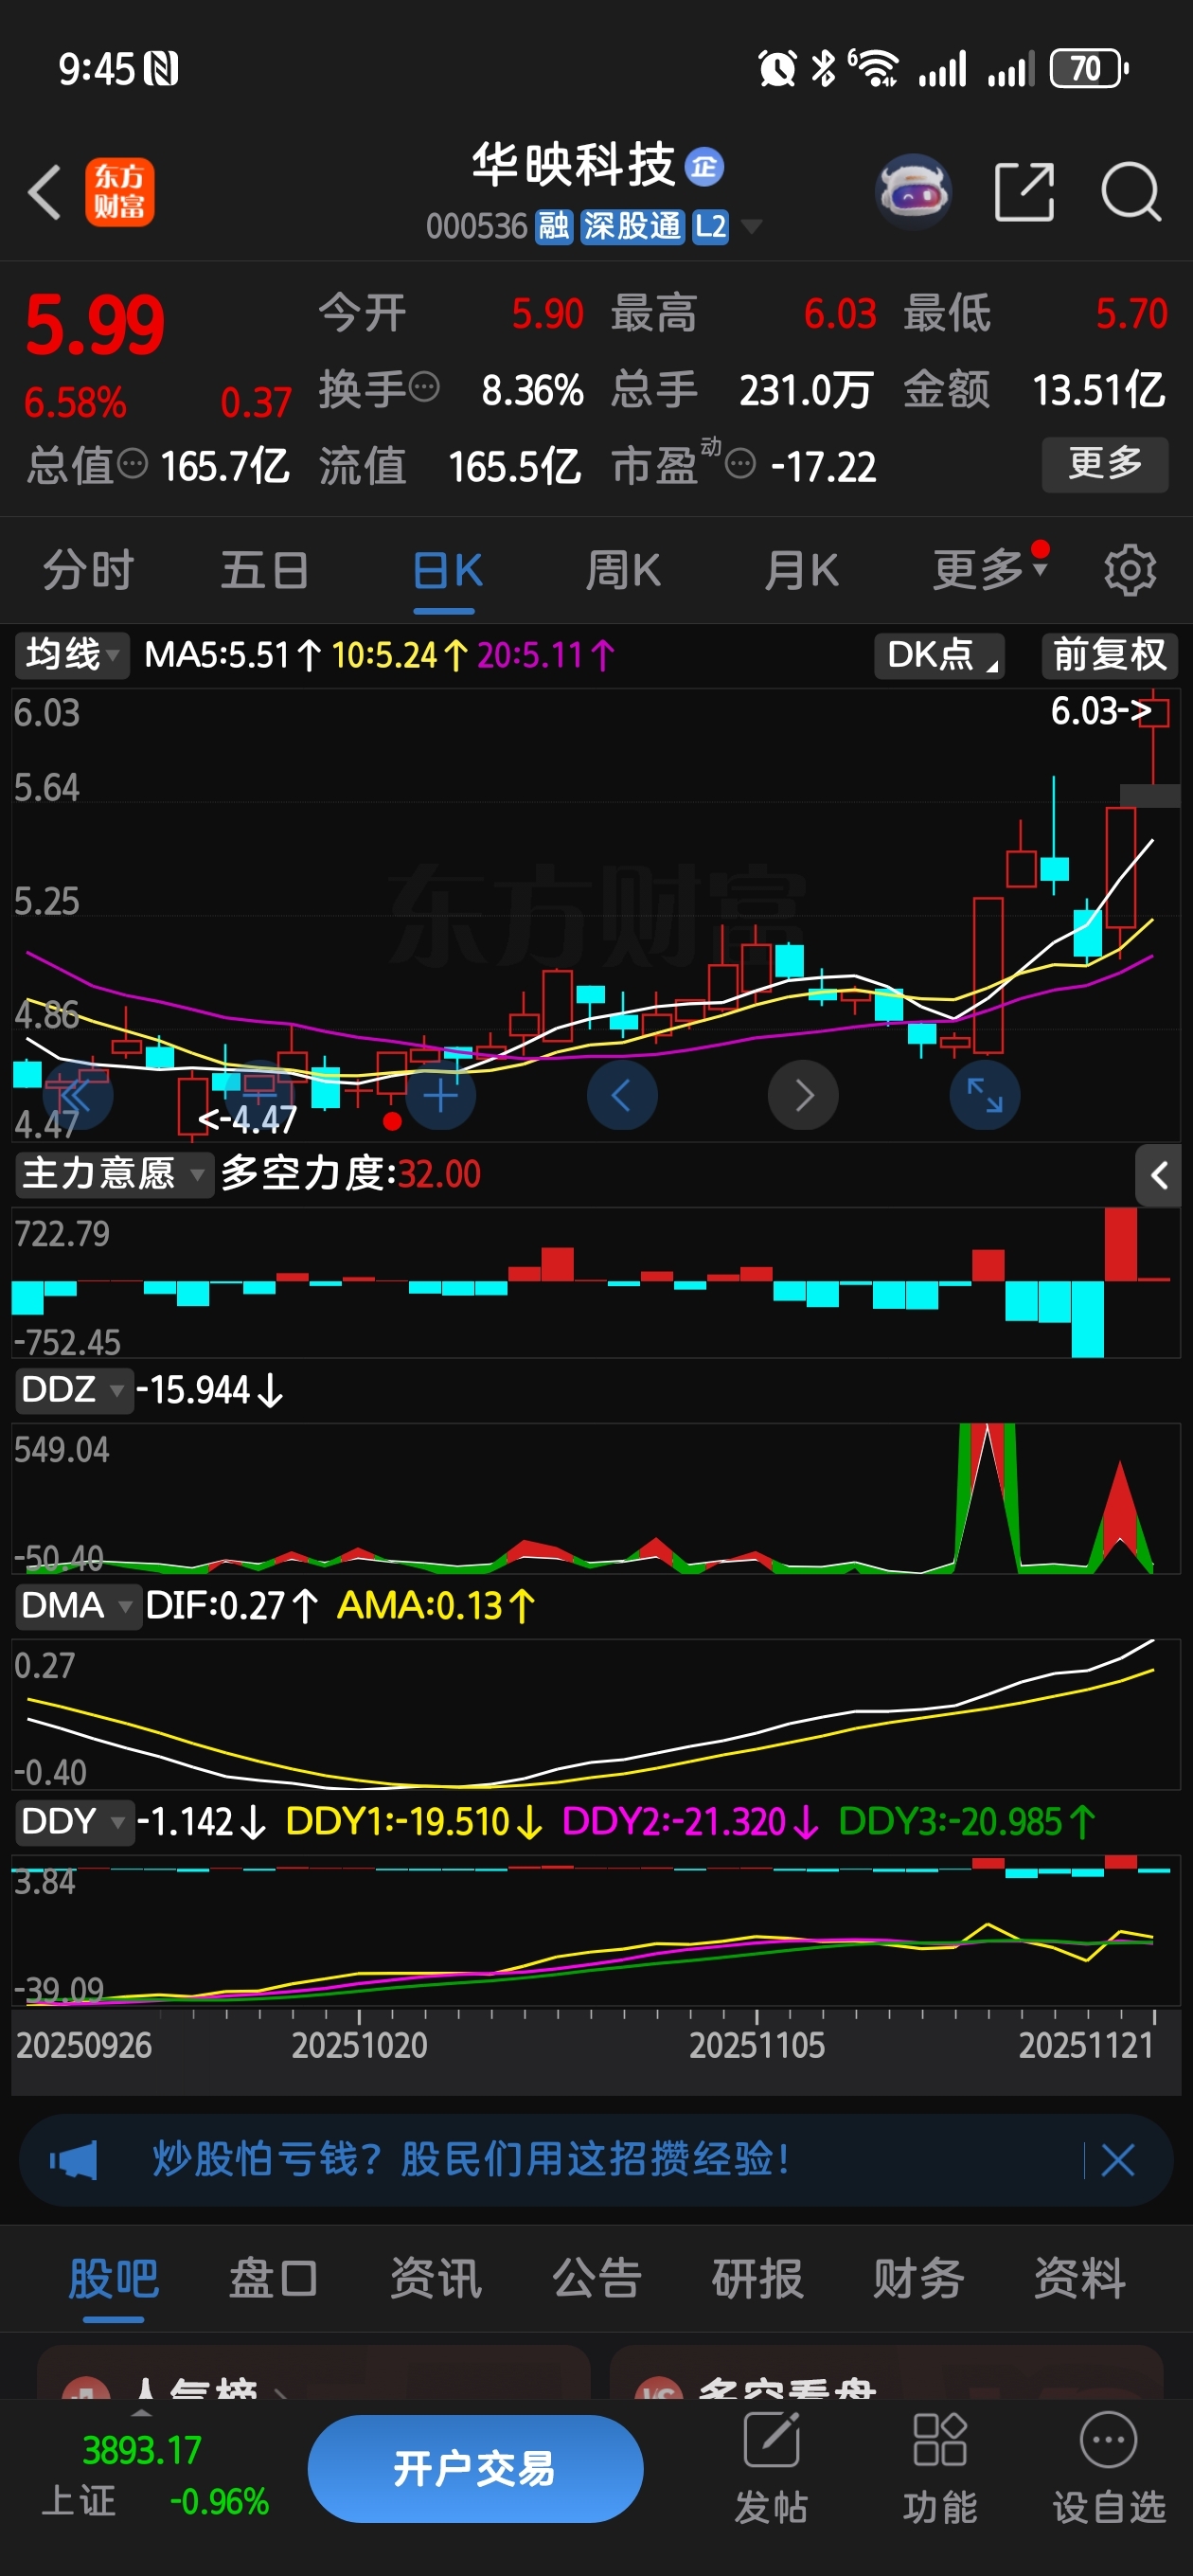This screenshot has width=1193, height=2576.
Task: Open the 均线 indicator dropdown
Action: 71,655
